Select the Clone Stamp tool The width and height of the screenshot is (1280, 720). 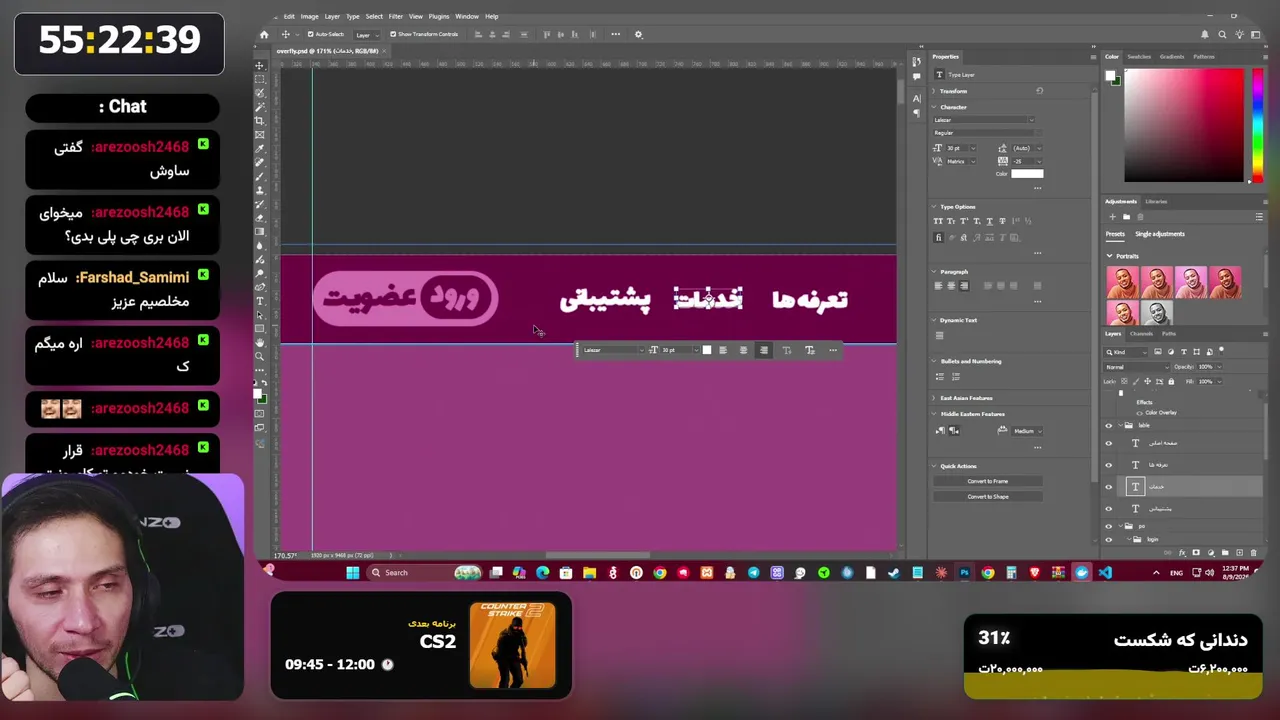point(260,190)
